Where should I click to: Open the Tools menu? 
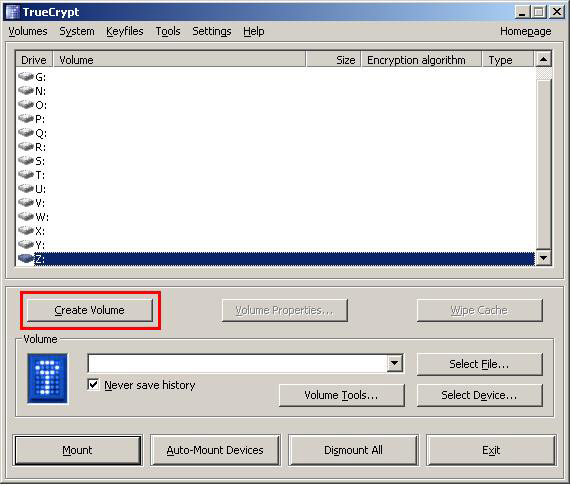tap(168, 32)
